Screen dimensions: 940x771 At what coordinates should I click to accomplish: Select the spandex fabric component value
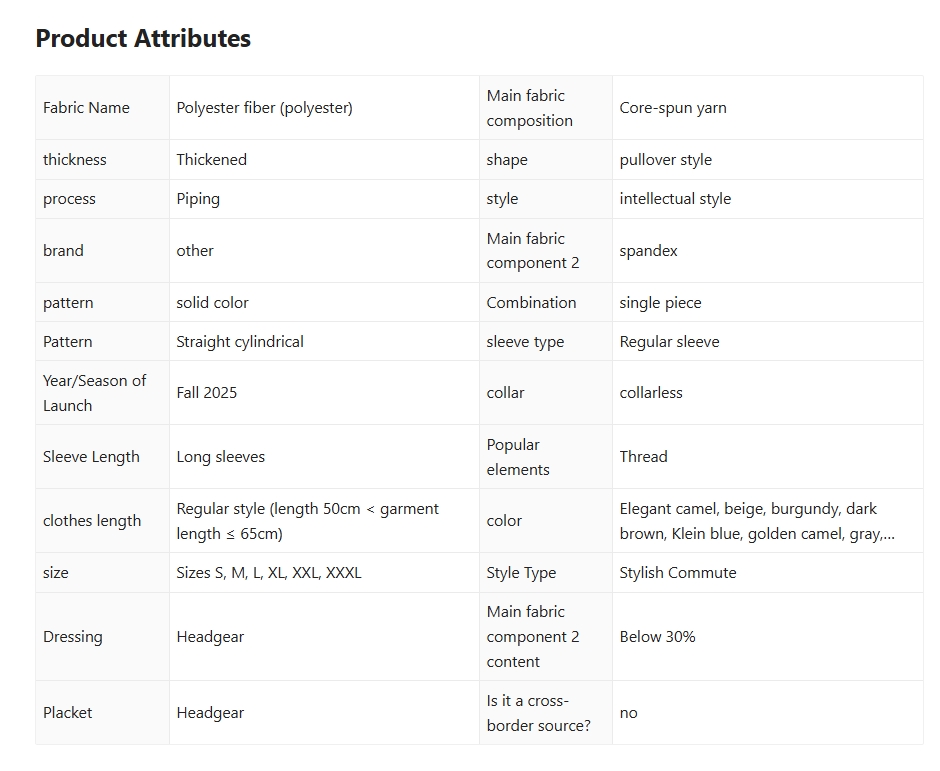pyautogui.click(x=648, y=251)
